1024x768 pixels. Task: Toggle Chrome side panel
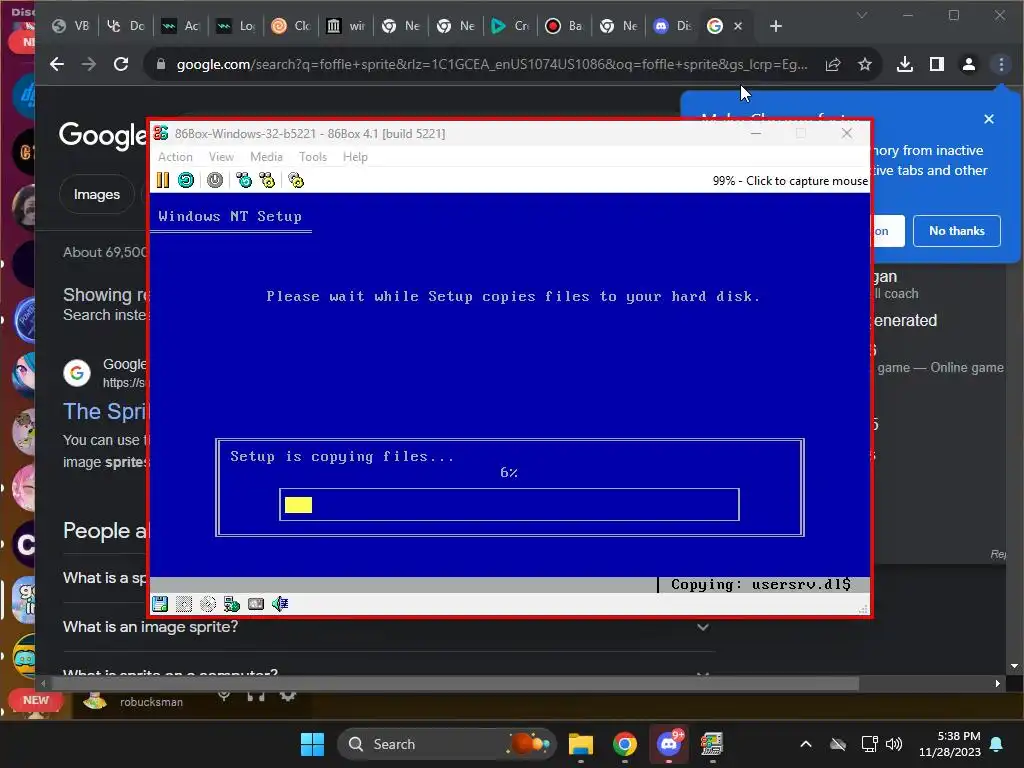point(936,64)
